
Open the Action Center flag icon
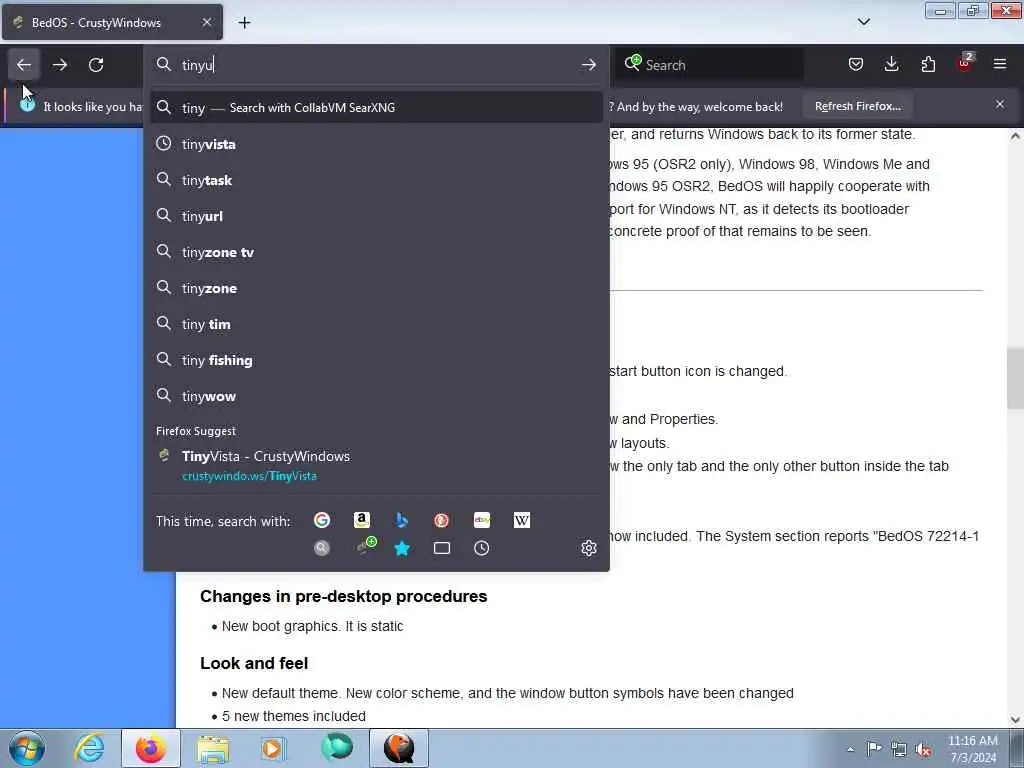873,748
